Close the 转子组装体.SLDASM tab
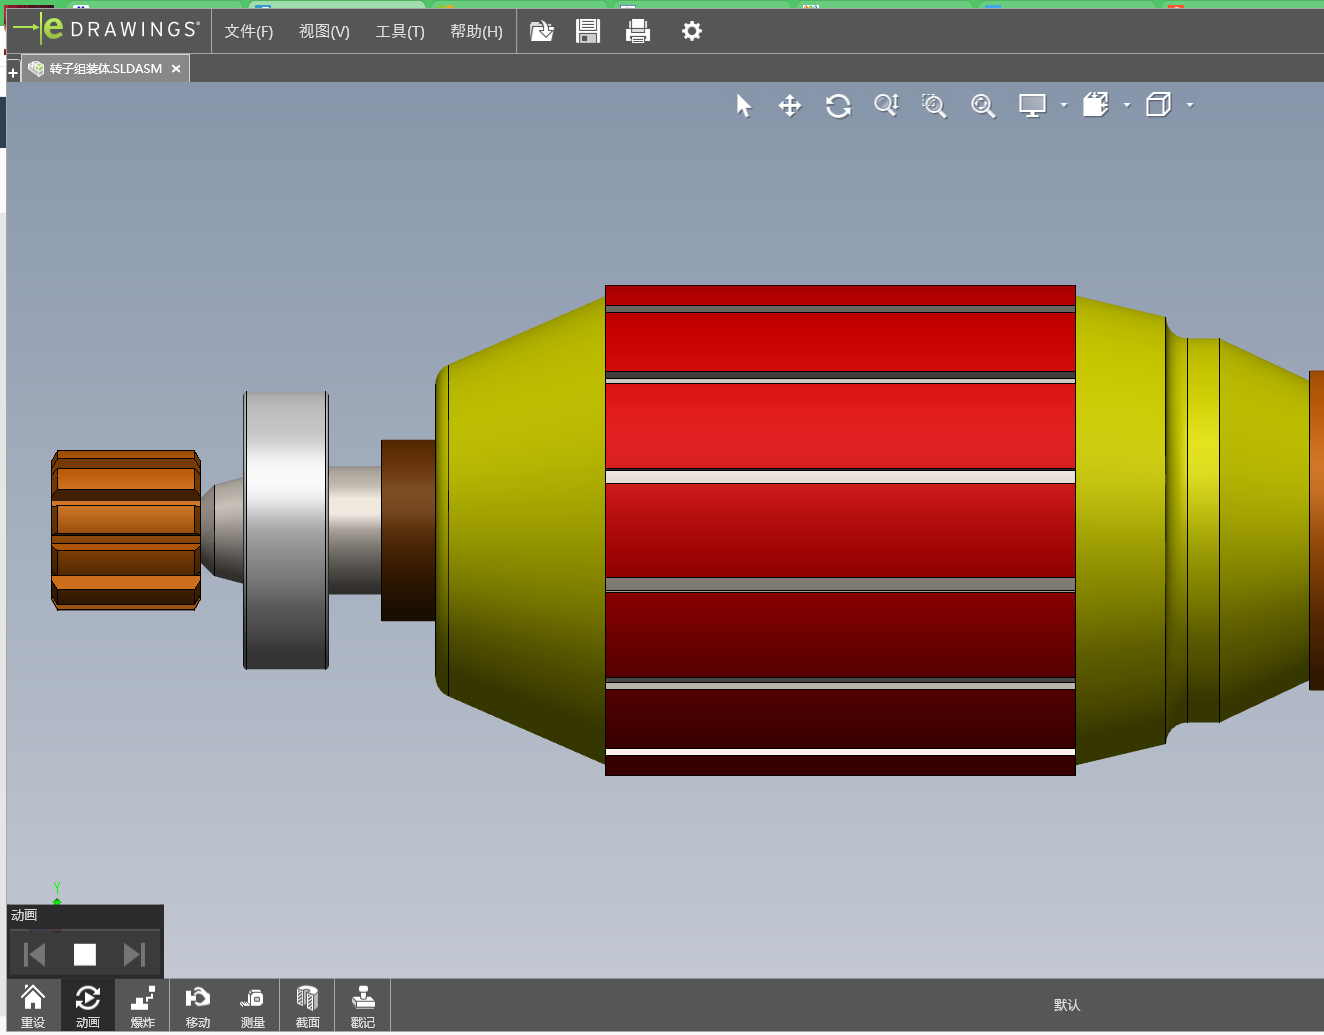The width and height of the screenshot is (1324, 1035). [176, 69]
